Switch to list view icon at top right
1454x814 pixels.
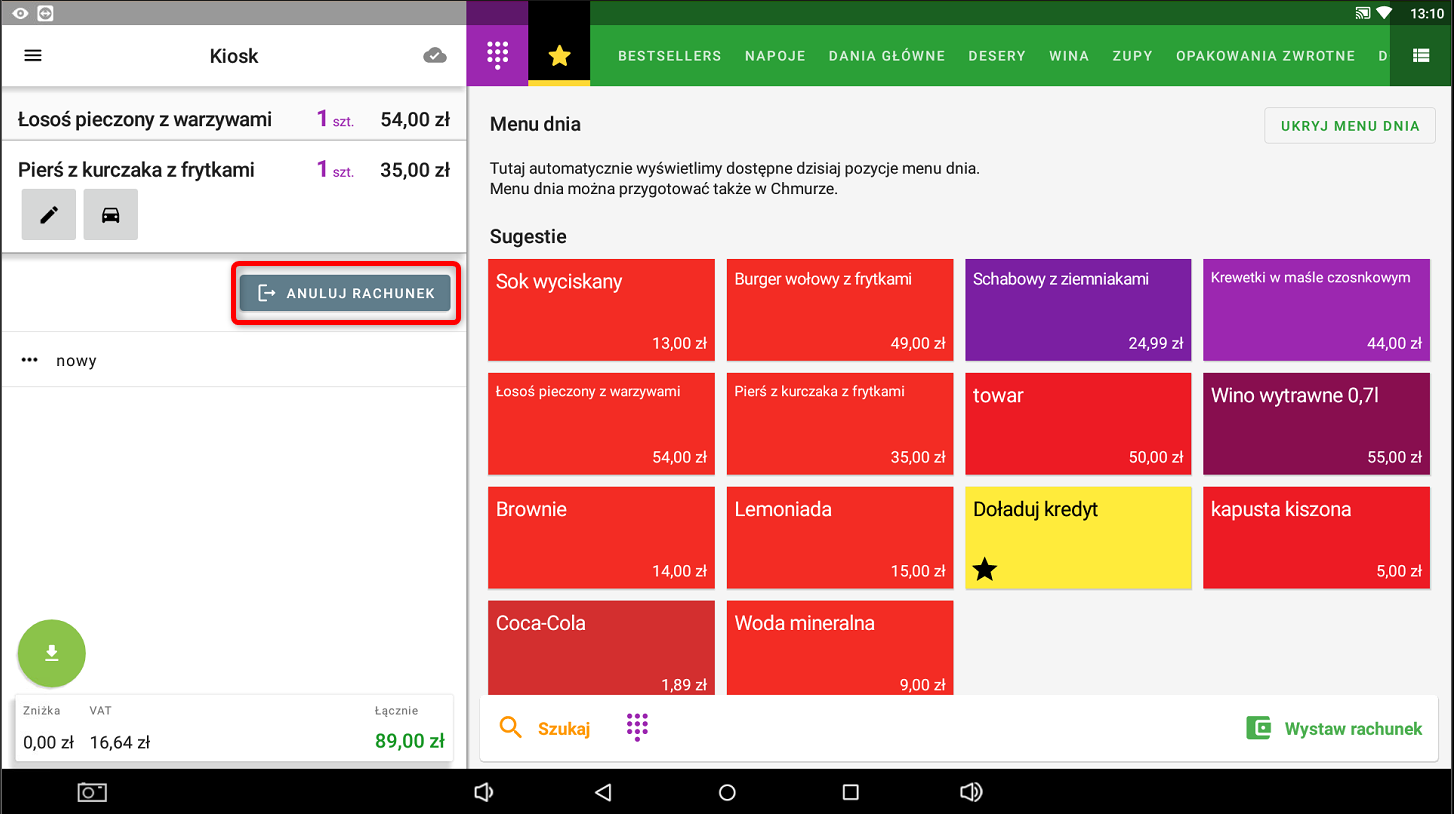pyautogui.click(x=1420, y=56)
